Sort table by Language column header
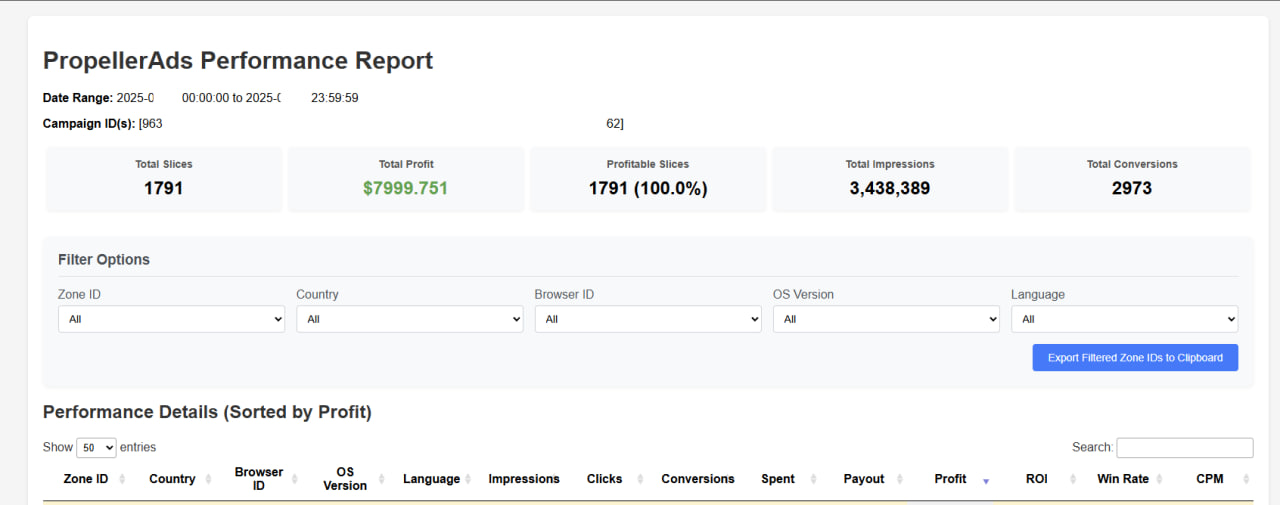 click(x=431, y=479)
